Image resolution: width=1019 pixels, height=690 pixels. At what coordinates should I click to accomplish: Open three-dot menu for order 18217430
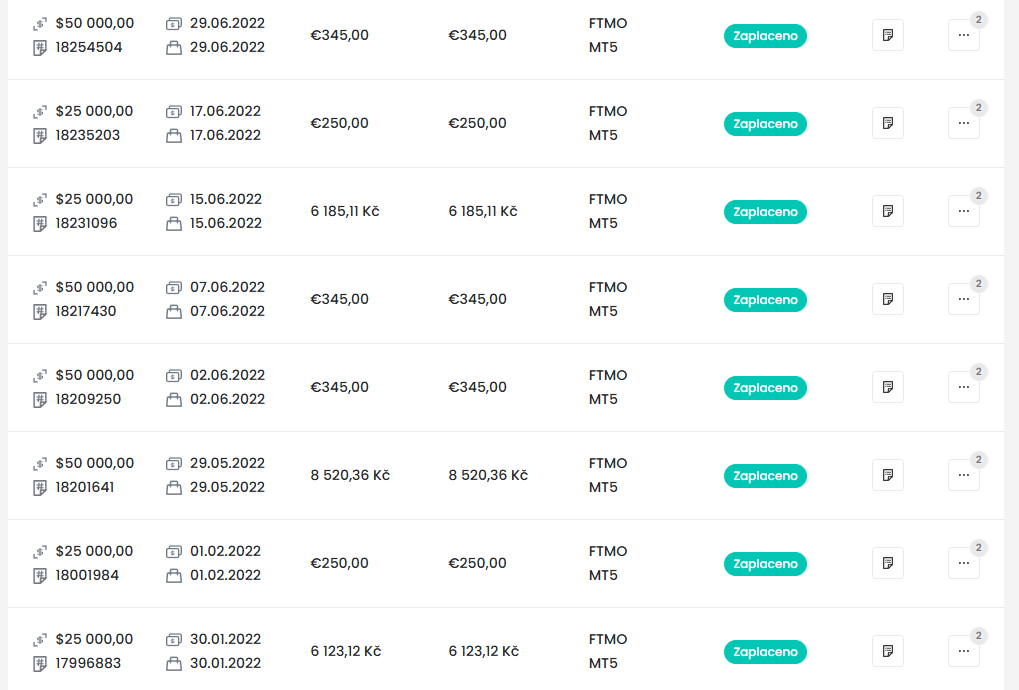(964, 300)
